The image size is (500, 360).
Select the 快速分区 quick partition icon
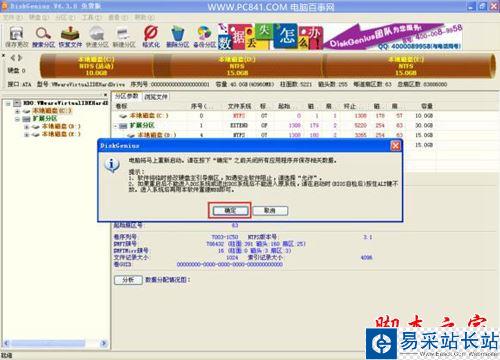tap(97, 36)
